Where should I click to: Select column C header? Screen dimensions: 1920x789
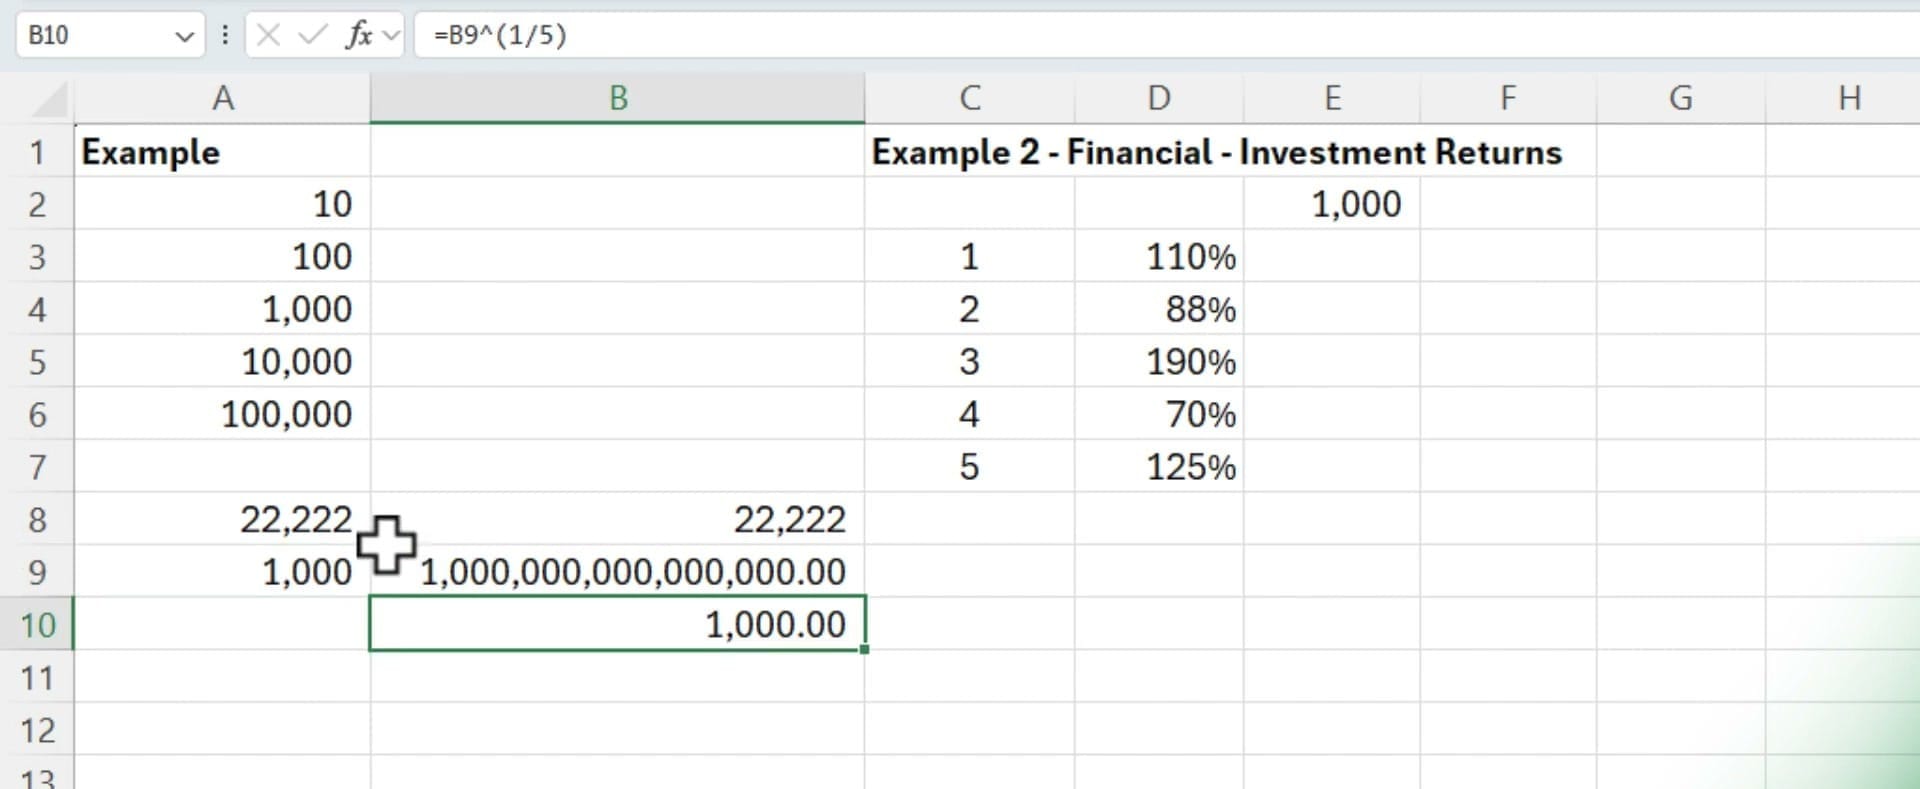[970, 98]
